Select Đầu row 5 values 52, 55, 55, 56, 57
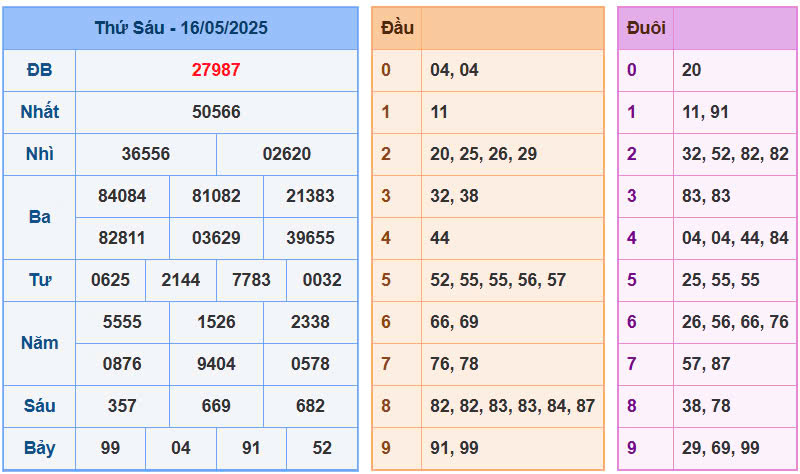Image resolution: width=800 pixels, height=474 pixels. [498, 280]
